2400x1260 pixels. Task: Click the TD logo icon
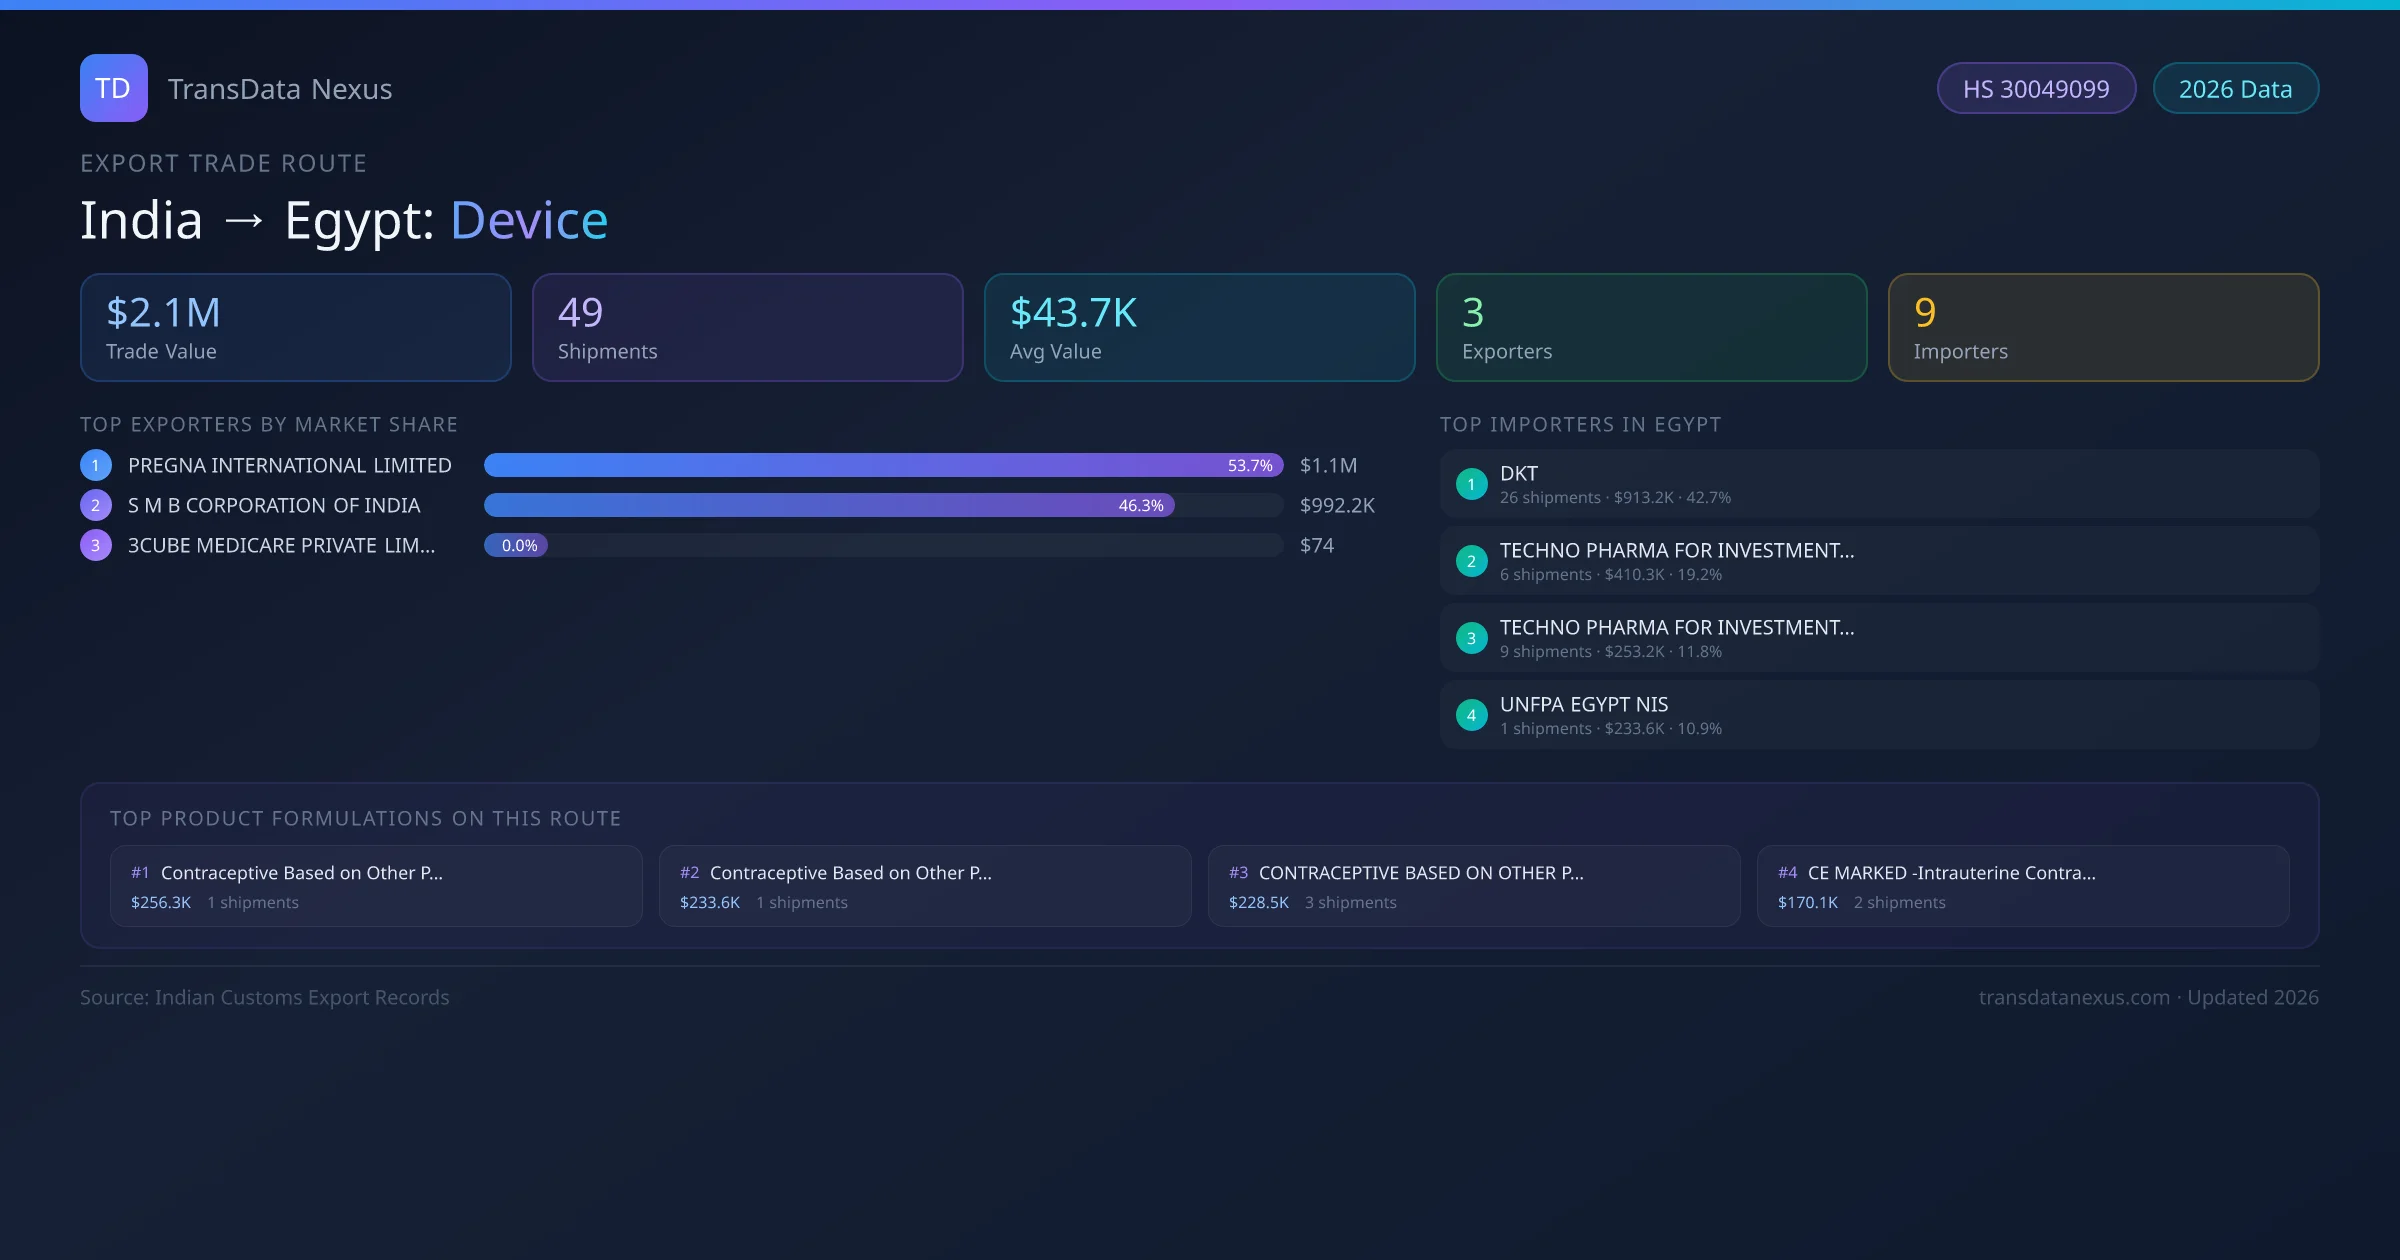point(113,88)
